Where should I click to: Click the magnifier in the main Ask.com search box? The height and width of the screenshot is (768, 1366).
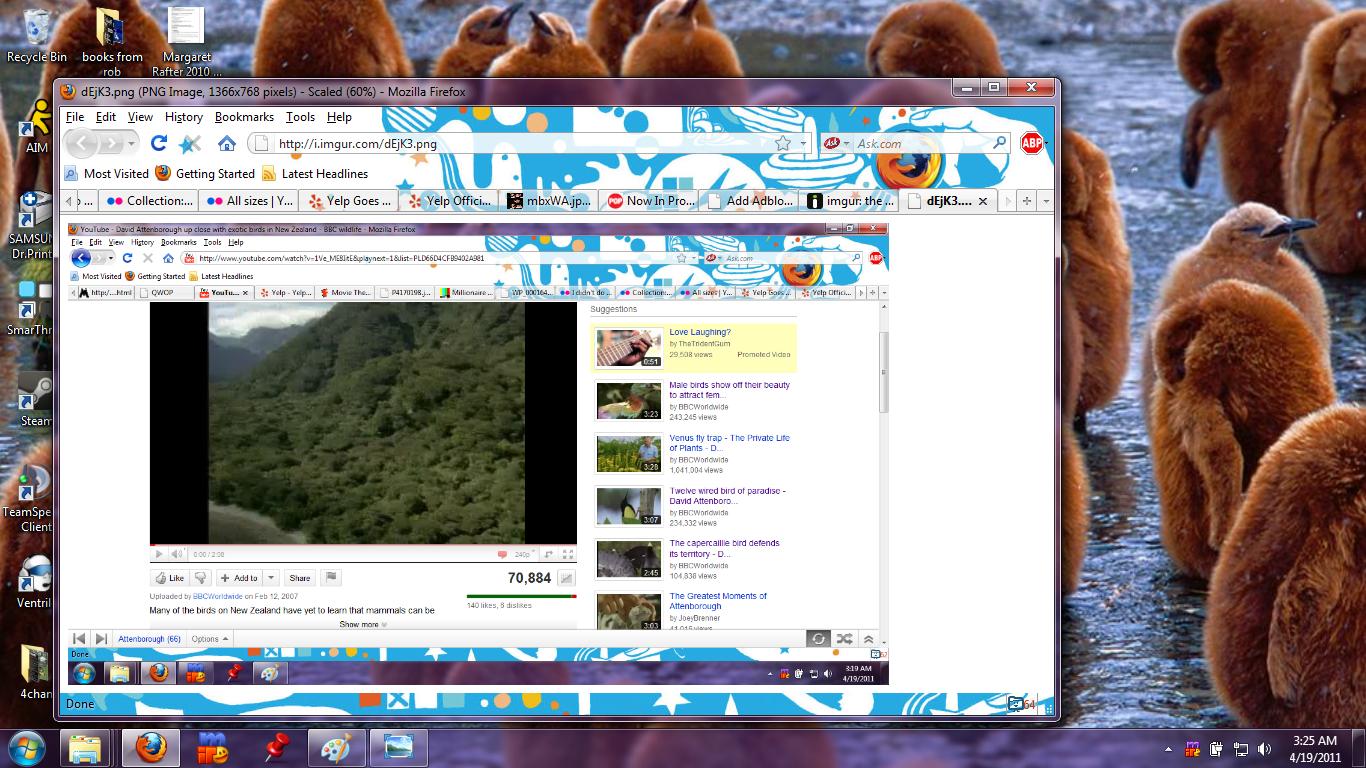(998, 143)
